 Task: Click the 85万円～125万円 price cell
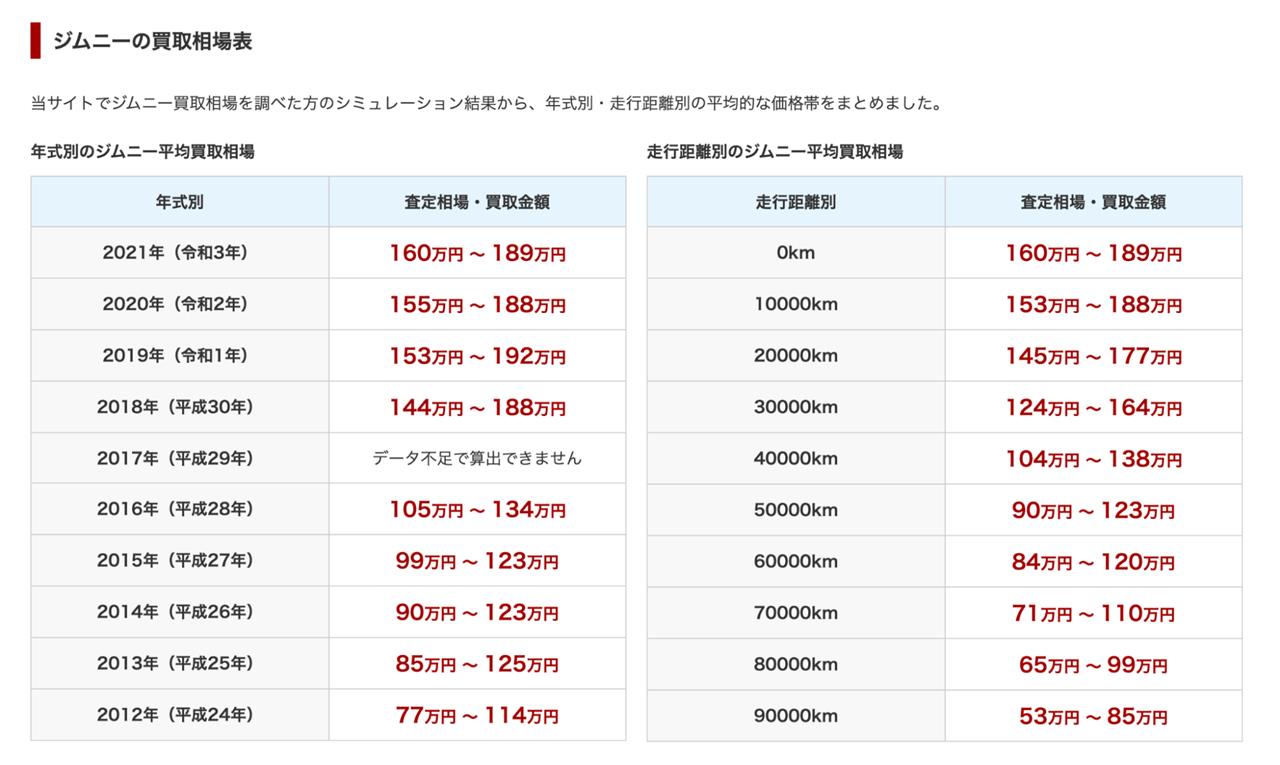pyautogui.click(x=477, y=664)
